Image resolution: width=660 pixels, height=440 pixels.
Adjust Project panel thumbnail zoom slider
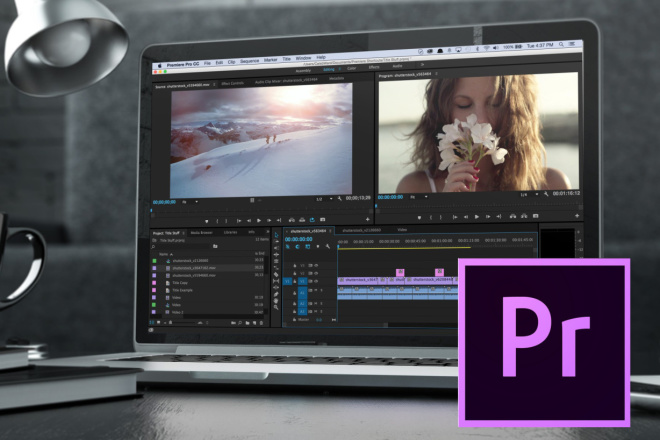184,323
